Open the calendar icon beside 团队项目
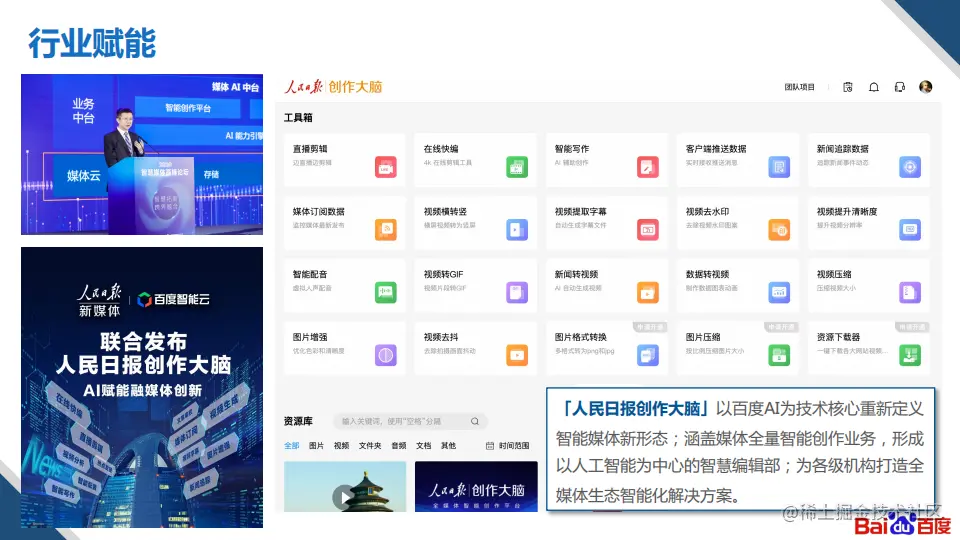The width and height of the screenshot is (960, 540). [847, 87]
